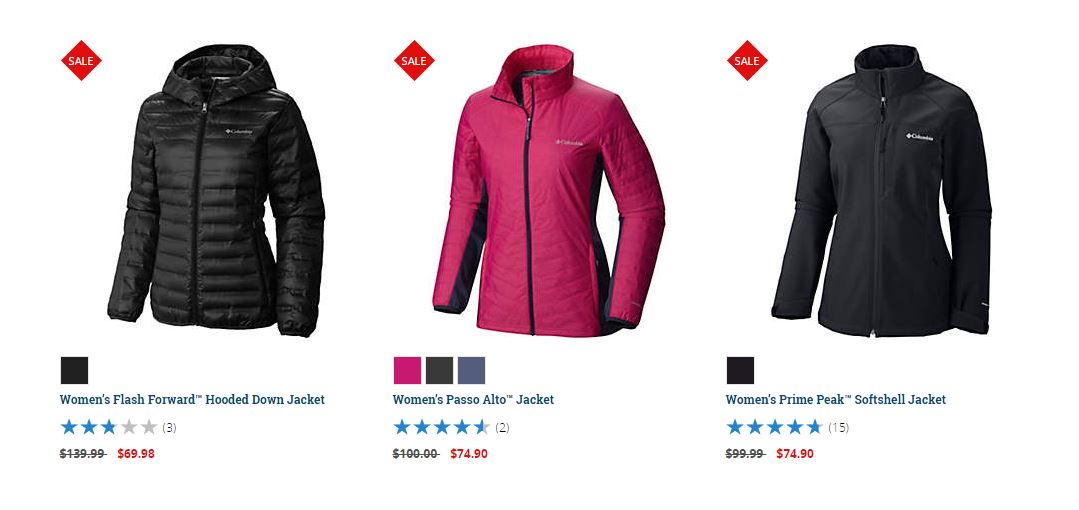Image resolution: width=1079 pixels, height=510 pixels.
Task: Choose the dark gray swatch for Passo Alto
Action: point(440,370)
